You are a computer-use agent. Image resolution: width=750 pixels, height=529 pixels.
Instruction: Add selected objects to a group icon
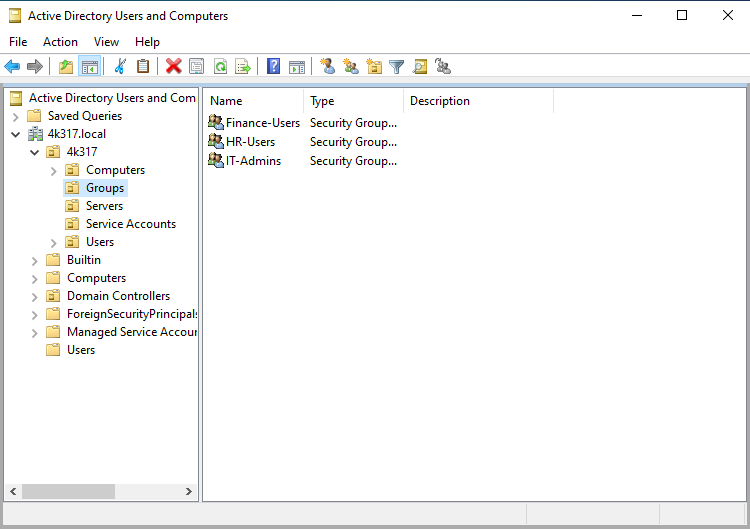[x=443, y=66]
